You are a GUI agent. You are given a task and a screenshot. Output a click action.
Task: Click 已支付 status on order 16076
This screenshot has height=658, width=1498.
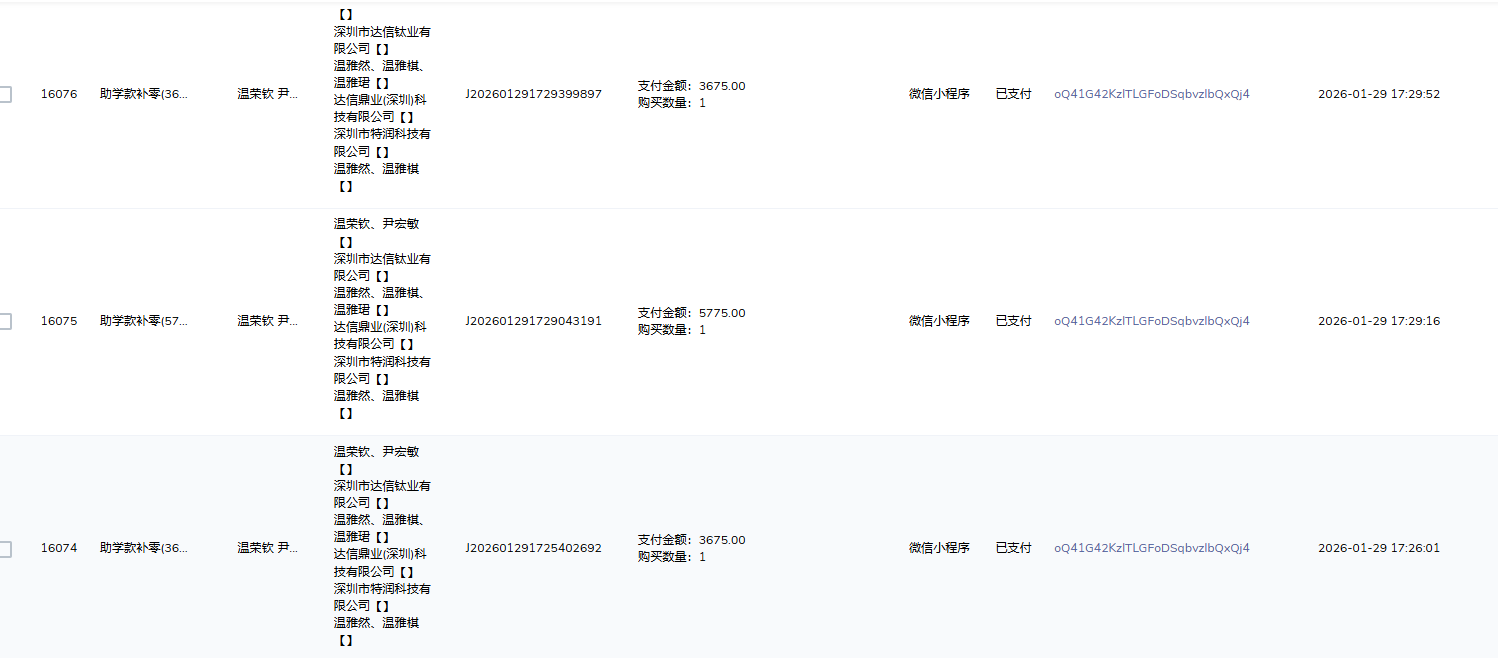pos(1013,93)
